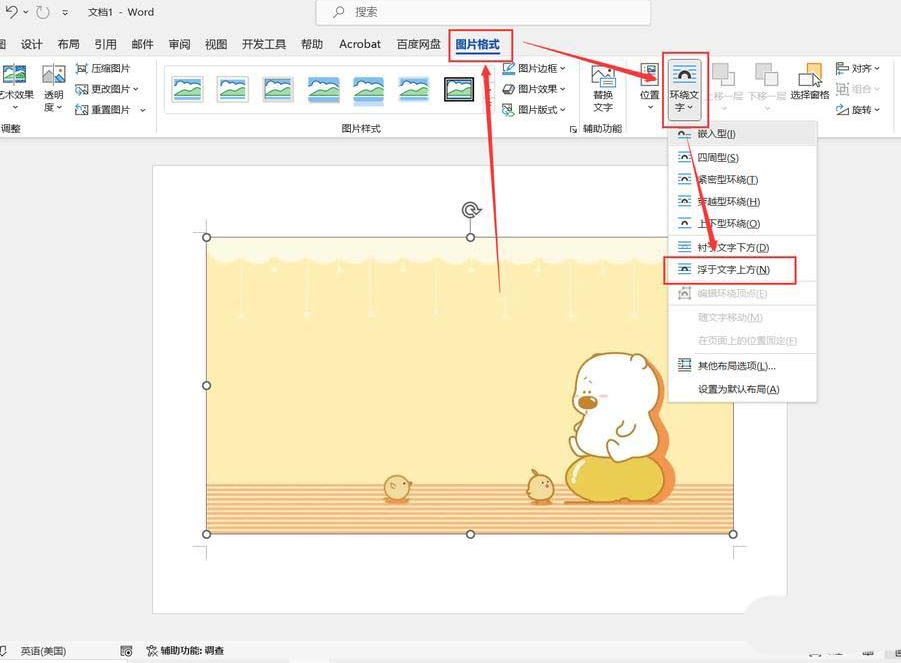Viewport: 901px width, 663px height.
Task: Apply the second picture style thumbnail
Action: [x=233, y=89]
